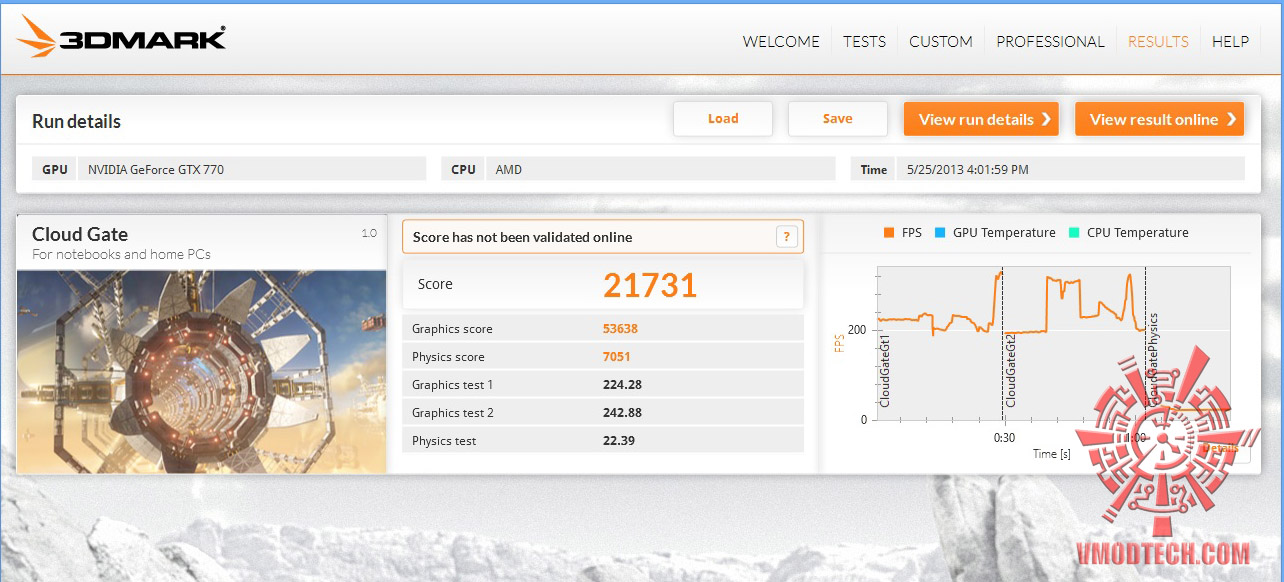Click the overall score 21731

pyautogui.click(x=650, y=285)
